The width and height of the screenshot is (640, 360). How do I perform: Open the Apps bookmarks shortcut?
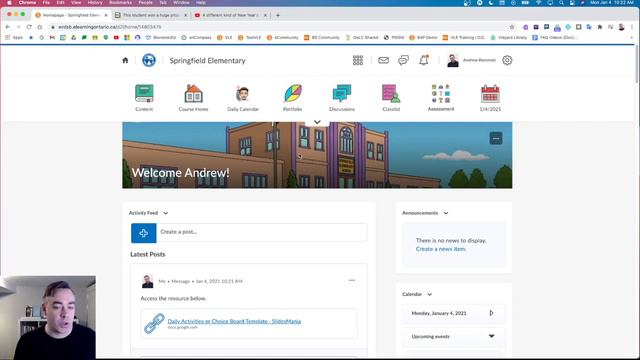tap(14, 38)
